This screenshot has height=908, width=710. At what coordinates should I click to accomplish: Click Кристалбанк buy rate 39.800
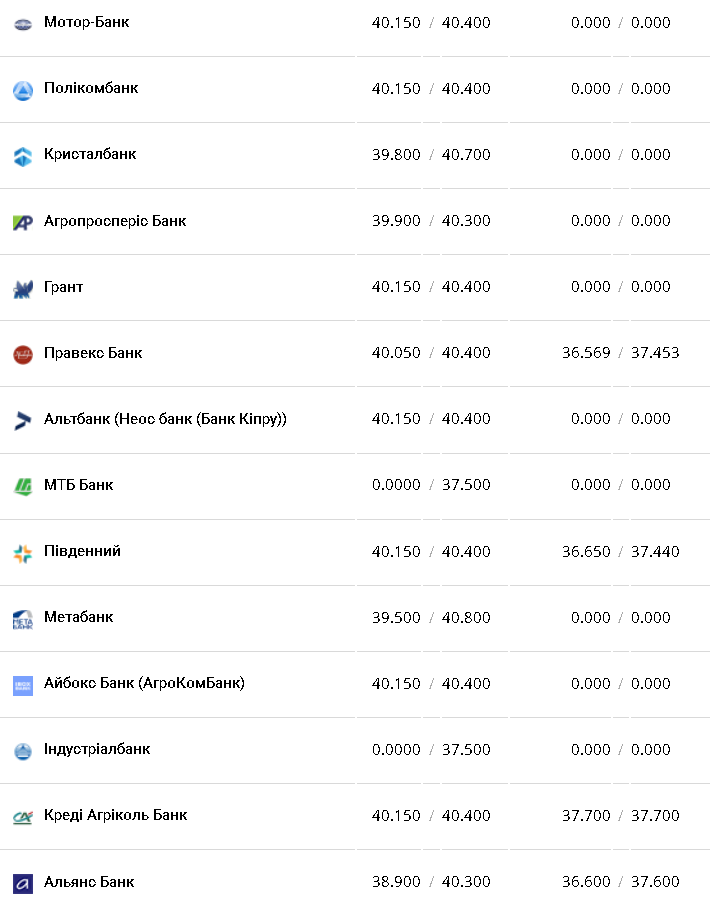tap(396, 155)
